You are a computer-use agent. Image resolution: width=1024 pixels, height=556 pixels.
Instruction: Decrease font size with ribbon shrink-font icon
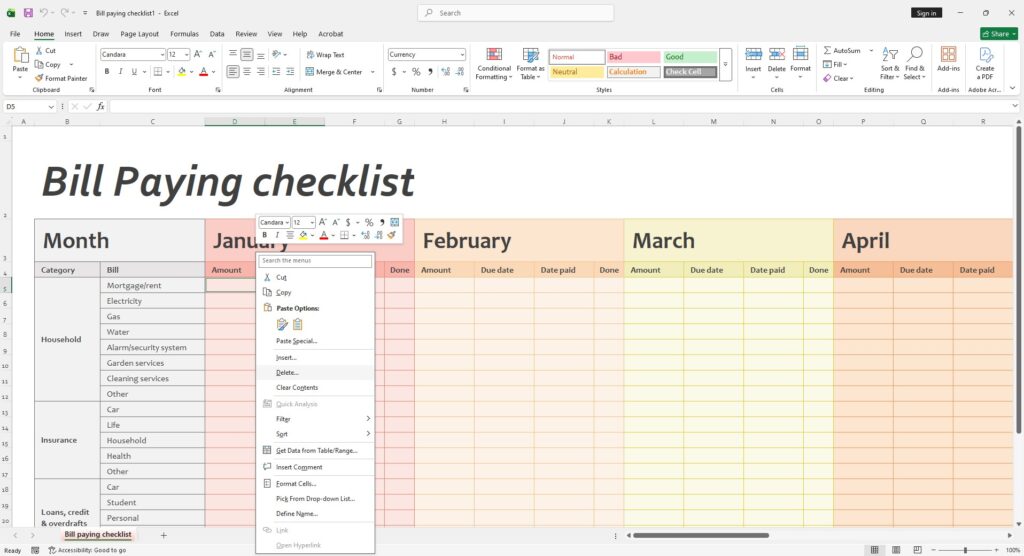click(212, 54)
